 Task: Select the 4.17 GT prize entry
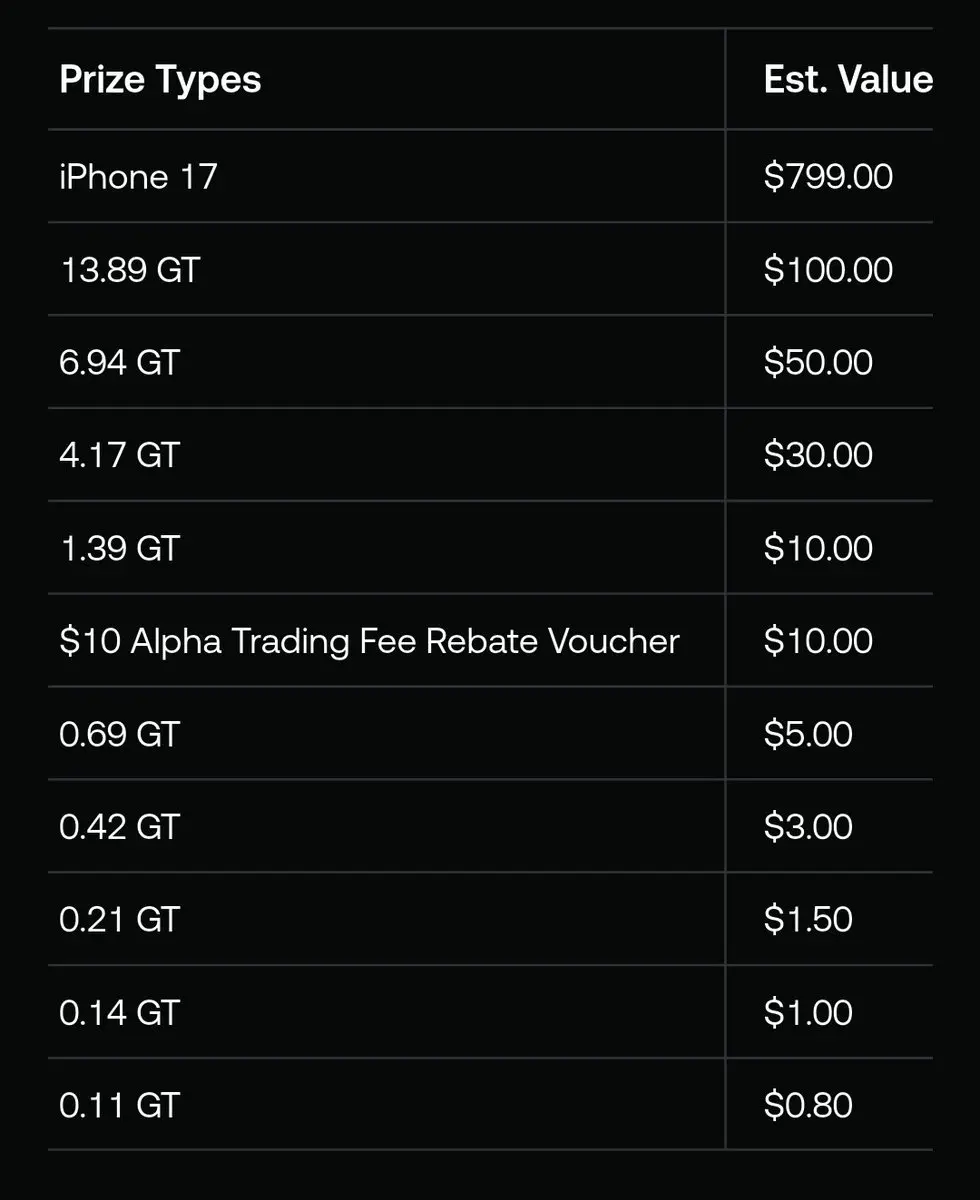coord(119,455)
